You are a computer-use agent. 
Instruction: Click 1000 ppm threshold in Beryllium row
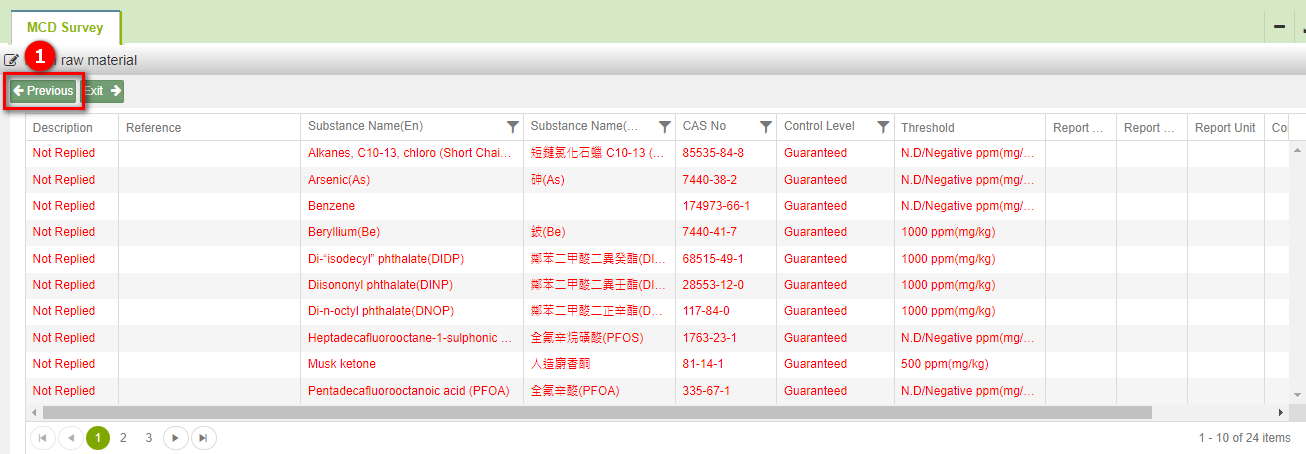coord(948,232)
